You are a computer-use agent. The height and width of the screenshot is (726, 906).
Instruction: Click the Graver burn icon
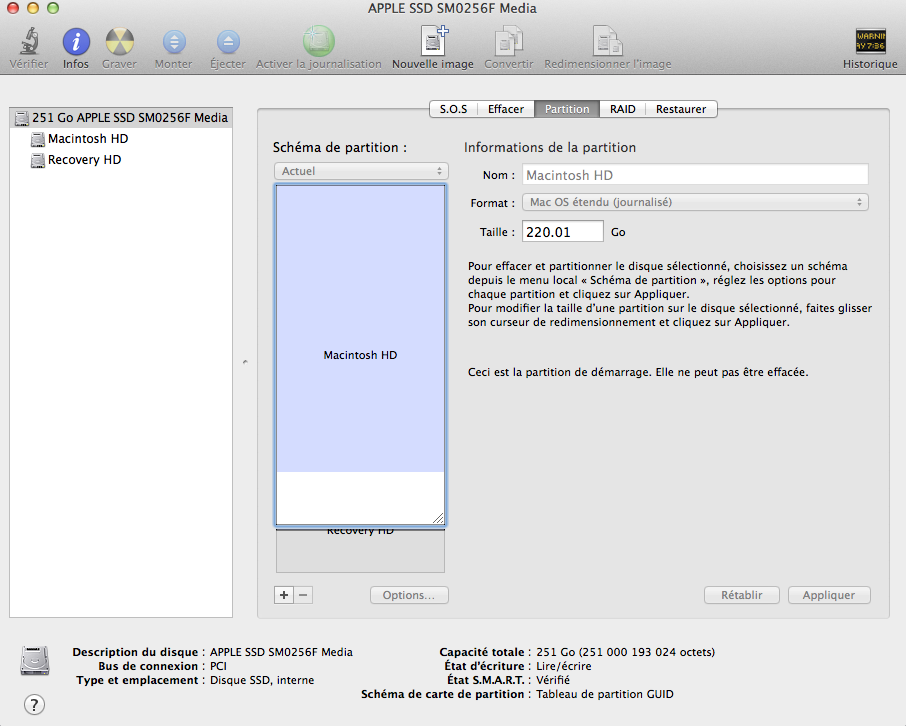point(119,42)
